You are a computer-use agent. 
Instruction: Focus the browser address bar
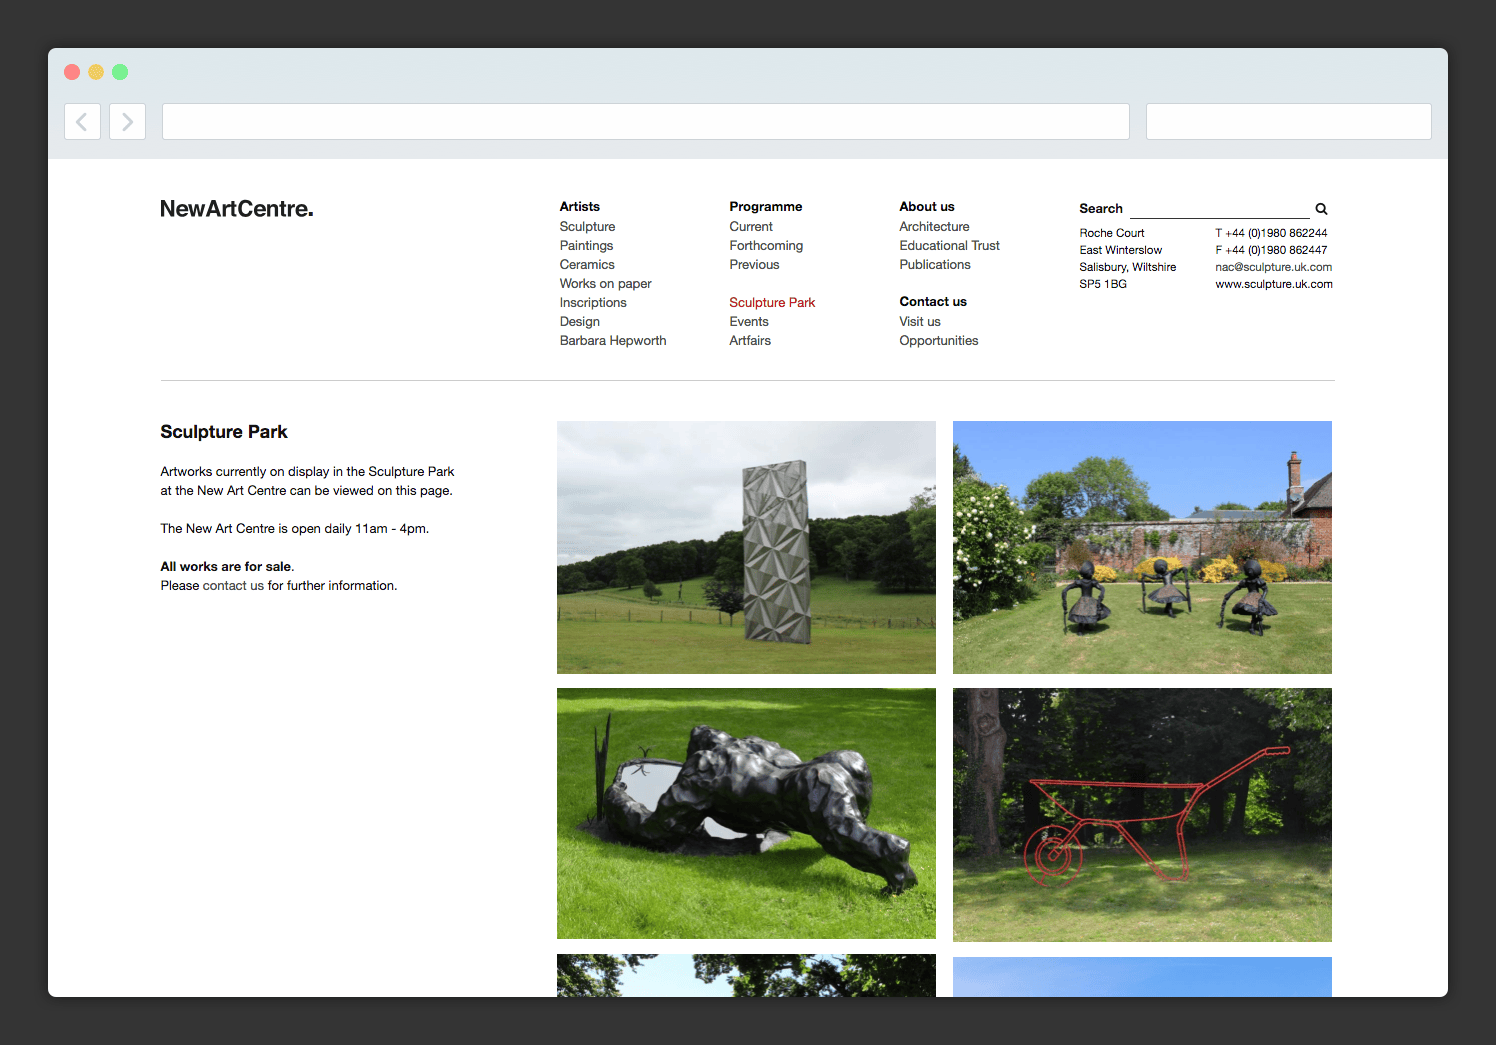point(646,122)
